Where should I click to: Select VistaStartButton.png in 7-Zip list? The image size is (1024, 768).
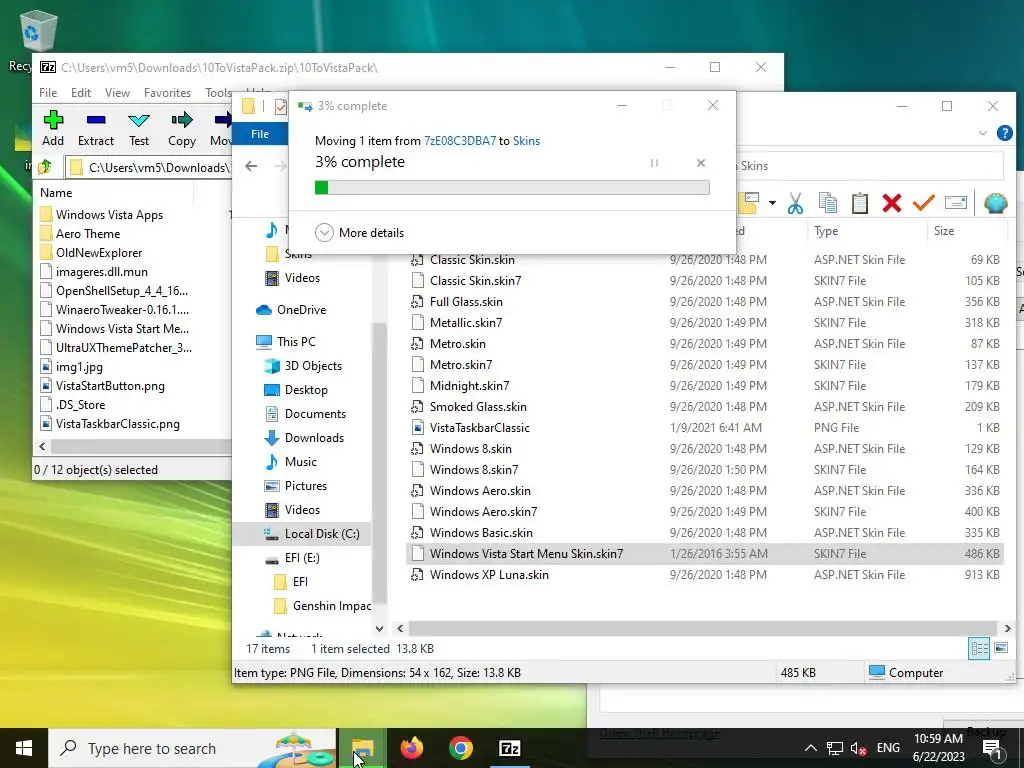(110, 386)
